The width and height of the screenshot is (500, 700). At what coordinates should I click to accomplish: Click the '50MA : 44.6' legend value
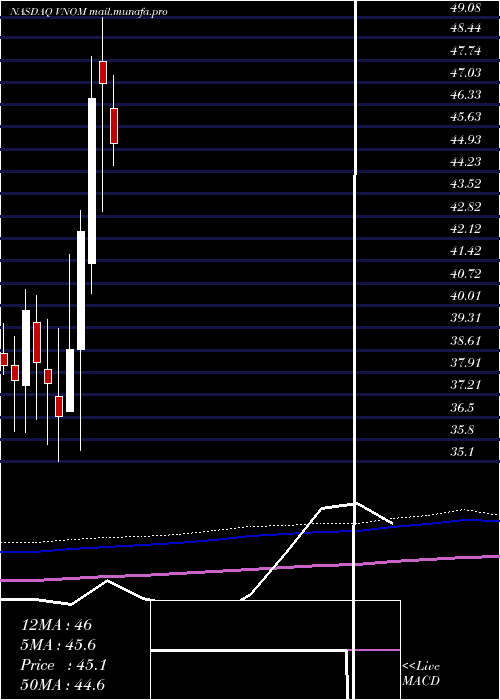63,685
